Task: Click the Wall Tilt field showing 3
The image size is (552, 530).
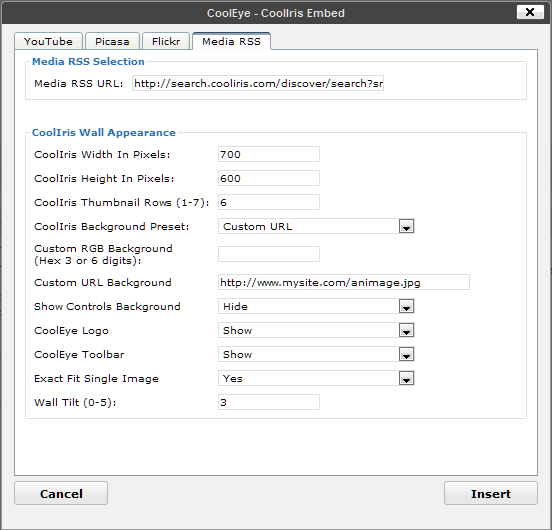Action: click(269, 402)
